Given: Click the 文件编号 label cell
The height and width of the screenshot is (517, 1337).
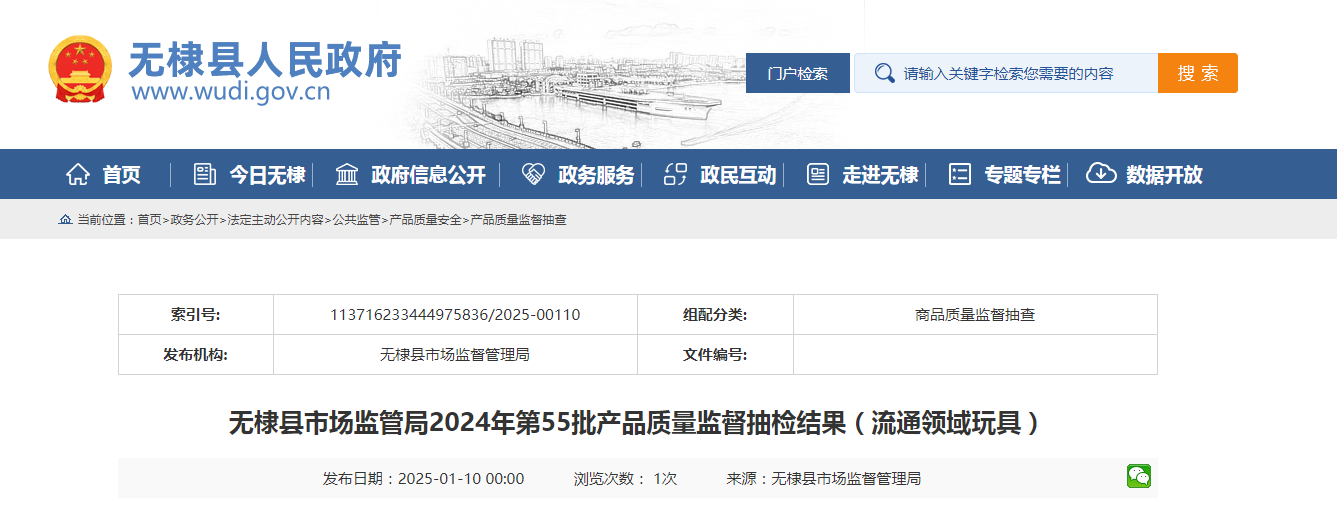Looking at the screenshot, I should (715, 354).
